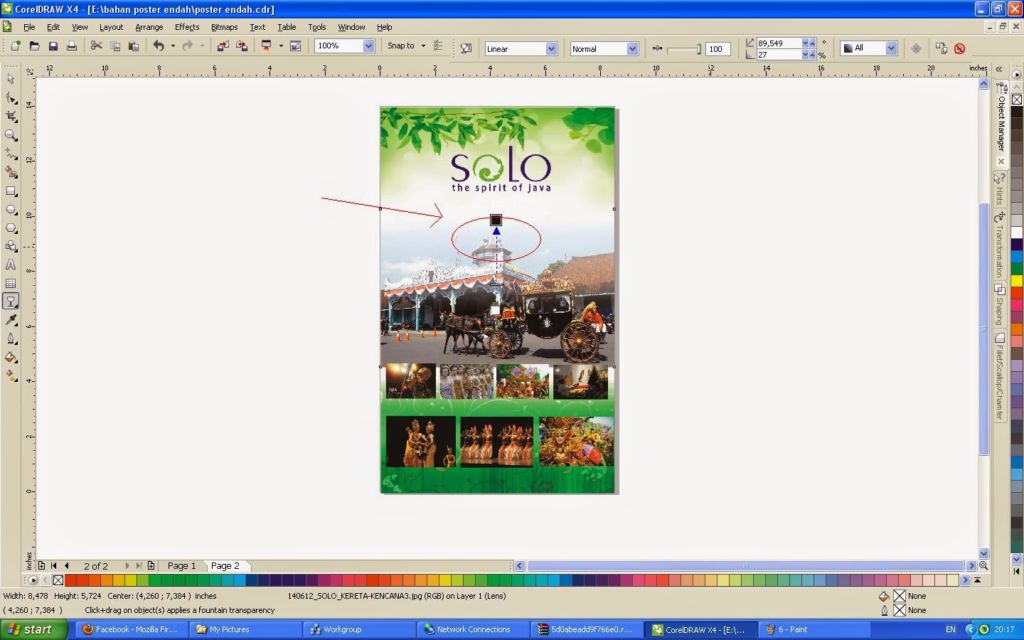Undo the last action
Image resolution: width=1024 pixels, height=640 pixels.
pyautogui.click(x=159, y=46)
